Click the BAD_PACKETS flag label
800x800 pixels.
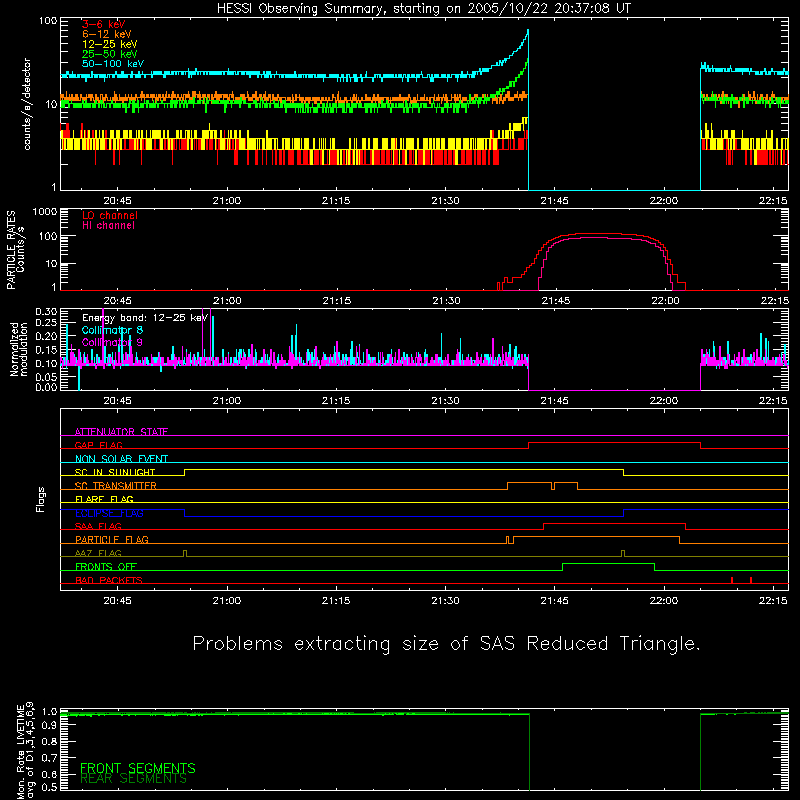click(109, 580)
